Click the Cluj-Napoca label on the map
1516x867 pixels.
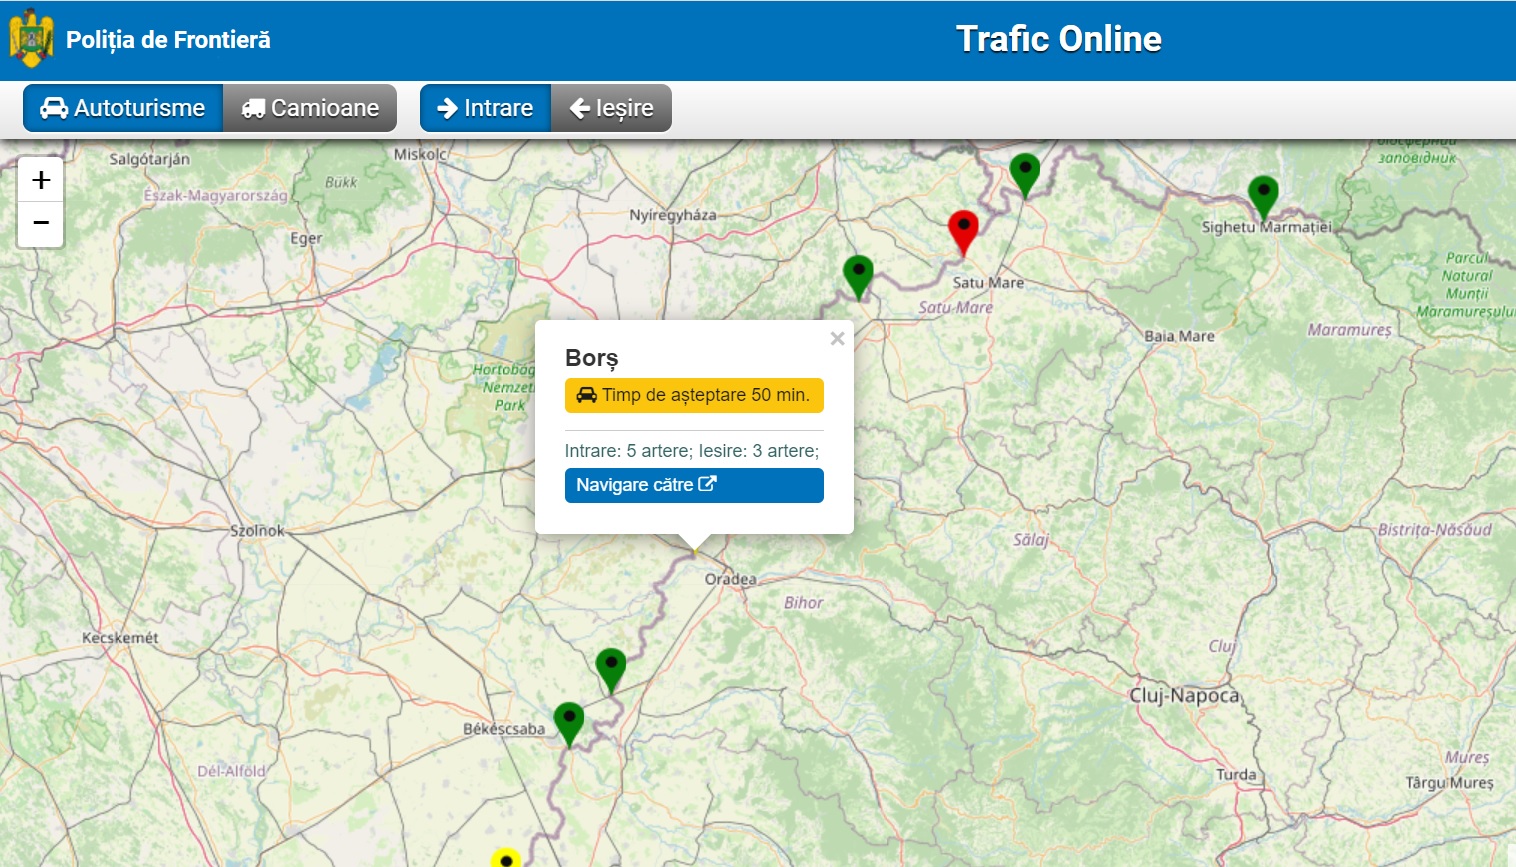[1184, 695]
